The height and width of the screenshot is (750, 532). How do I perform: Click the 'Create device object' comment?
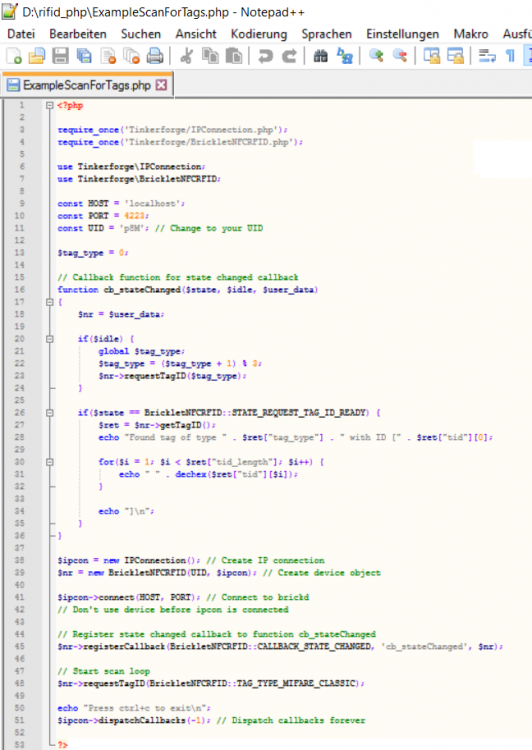pyautogui.click(x=322, y=573)
